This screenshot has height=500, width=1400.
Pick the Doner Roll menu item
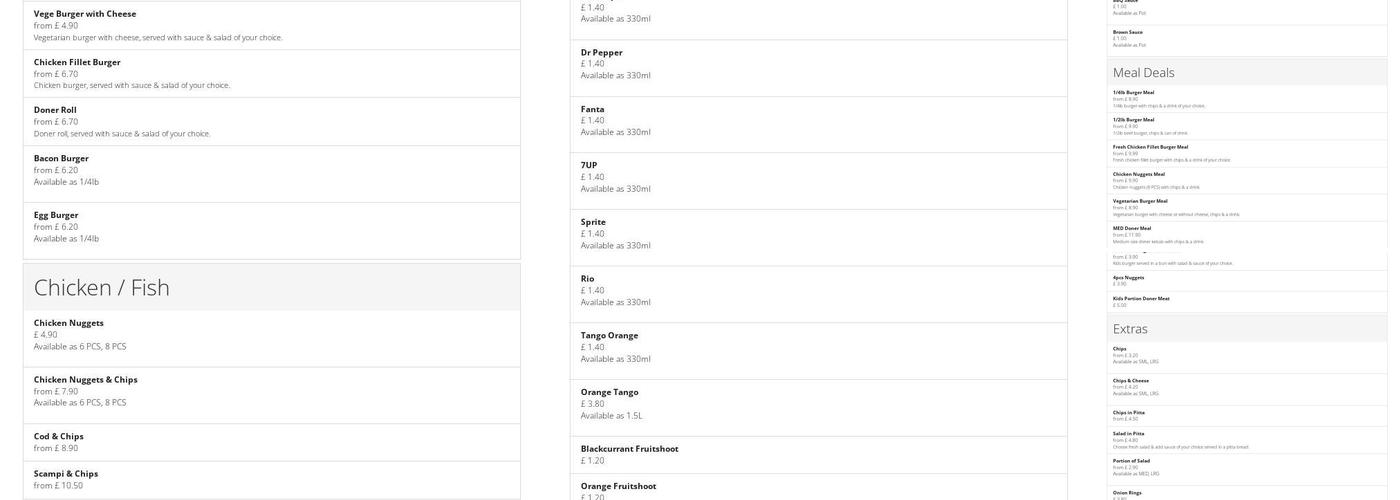[x=55, y=110]
